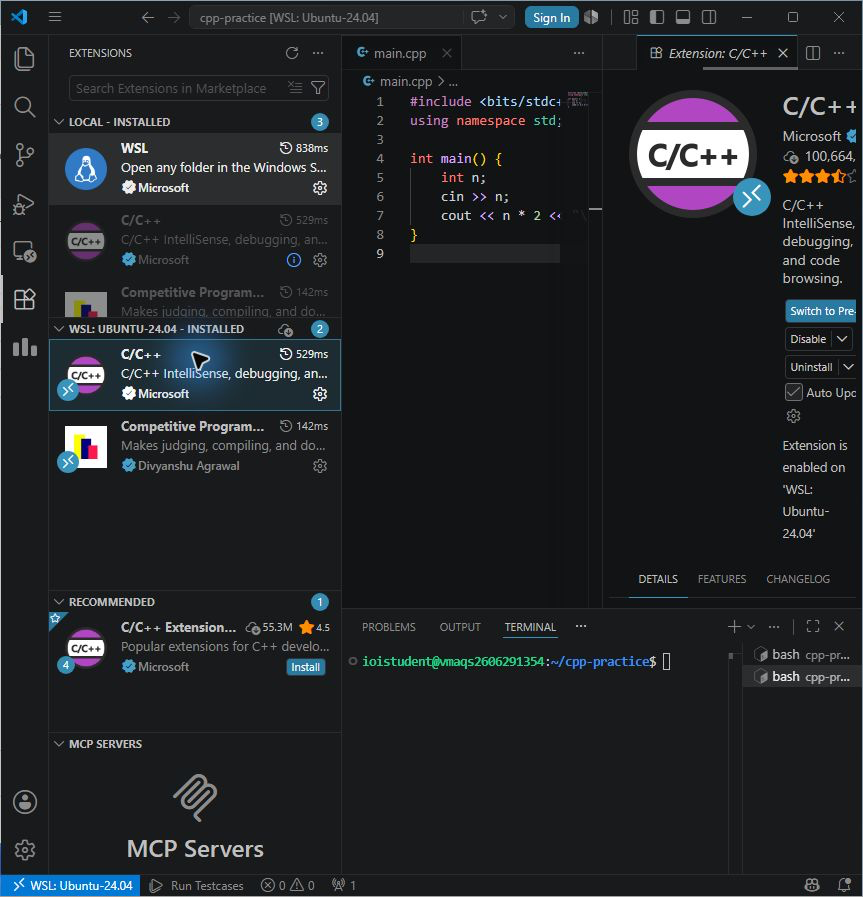Screen dimensions: 863x897
Task: Open manage gear for Divyanshu Agrawal extension
Action: click(320, 466)
